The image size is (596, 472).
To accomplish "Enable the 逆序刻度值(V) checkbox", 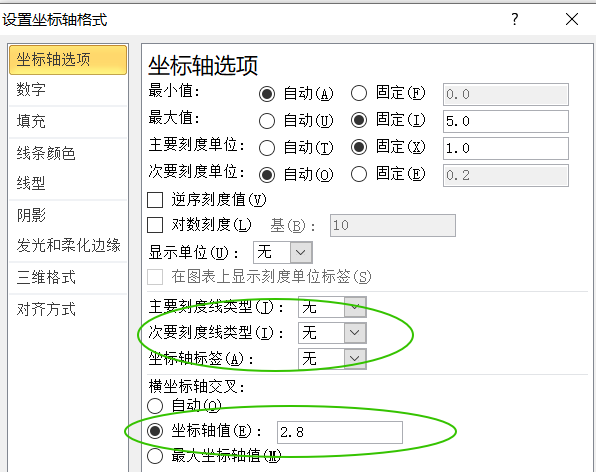I will [155, 200].
